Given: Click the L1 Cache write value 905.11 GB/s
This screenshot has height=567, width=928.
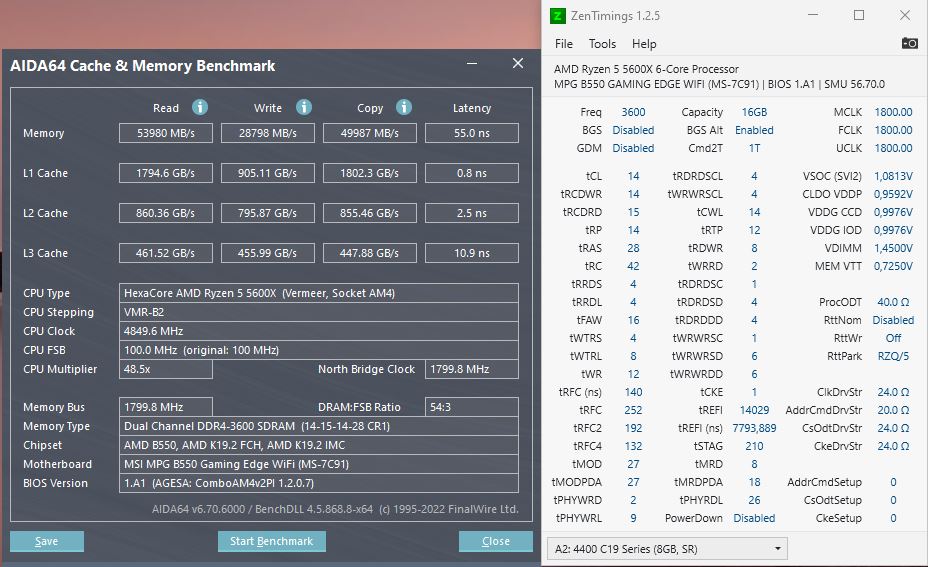Looking at the screenshot, I should pos(268,173).
